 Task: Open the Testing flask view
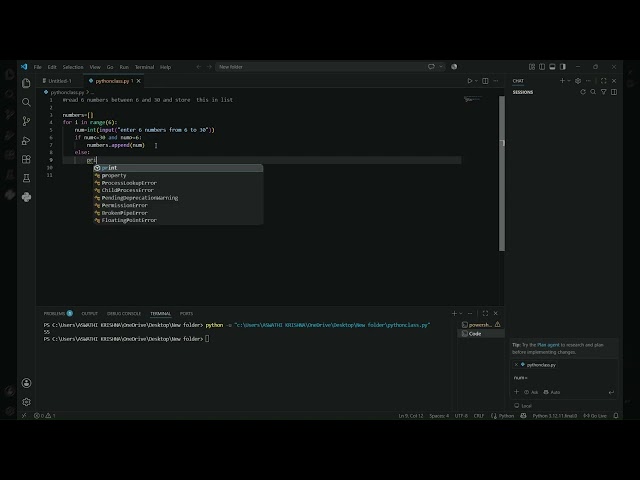[26, 178]
